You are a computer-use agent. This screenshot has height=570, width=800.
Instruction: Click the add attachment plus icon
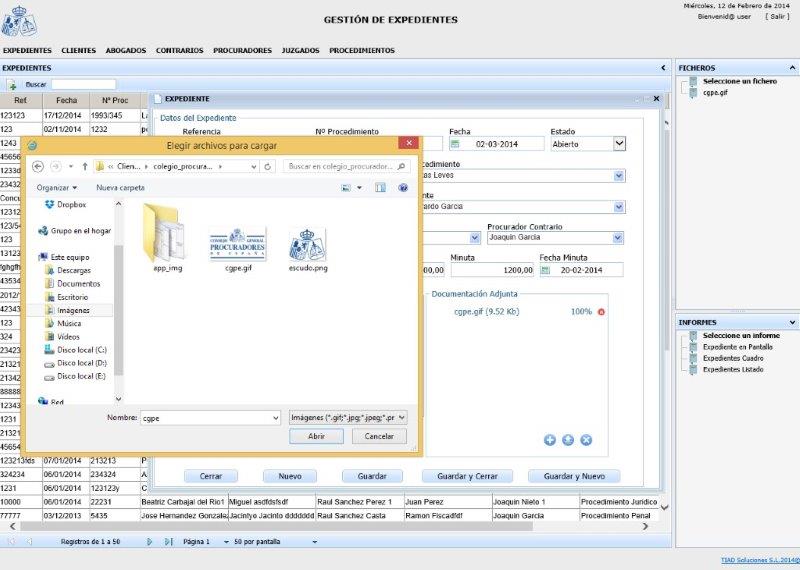pos(550,440)
